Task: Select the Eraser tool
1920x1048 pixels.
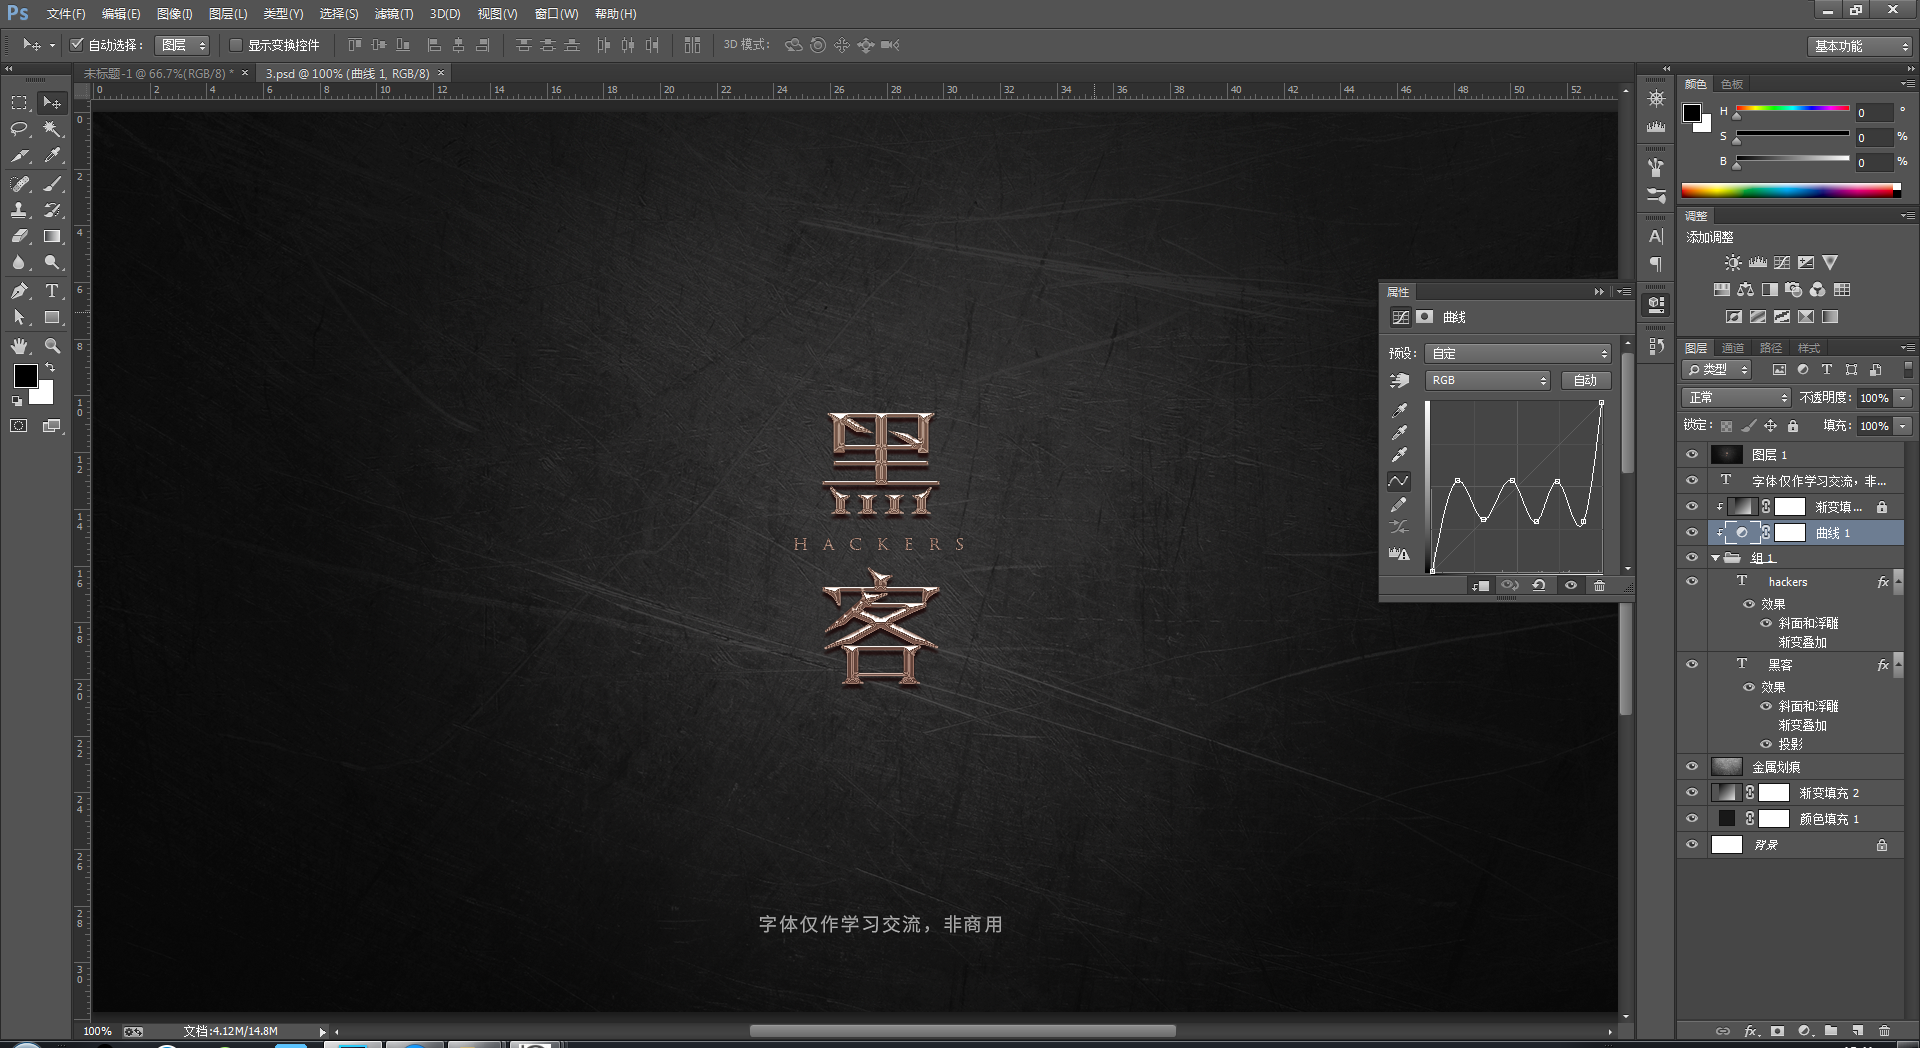Action: coord(19,237)
